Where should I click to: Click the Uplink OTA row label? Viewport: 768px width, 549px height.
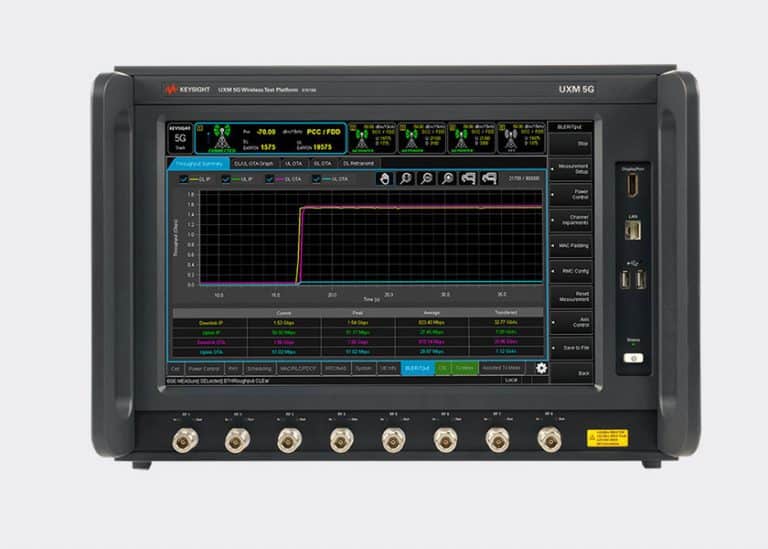(211, 352)
